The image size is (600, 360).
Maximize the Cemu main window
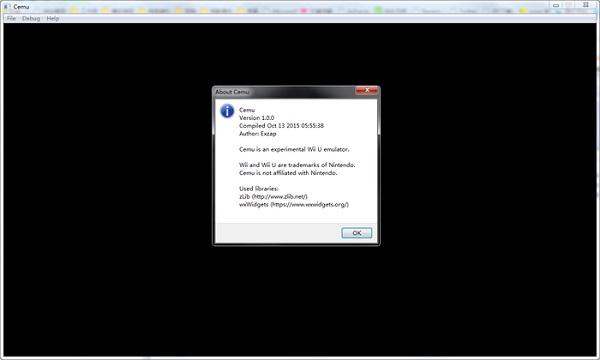coord(569,5)
